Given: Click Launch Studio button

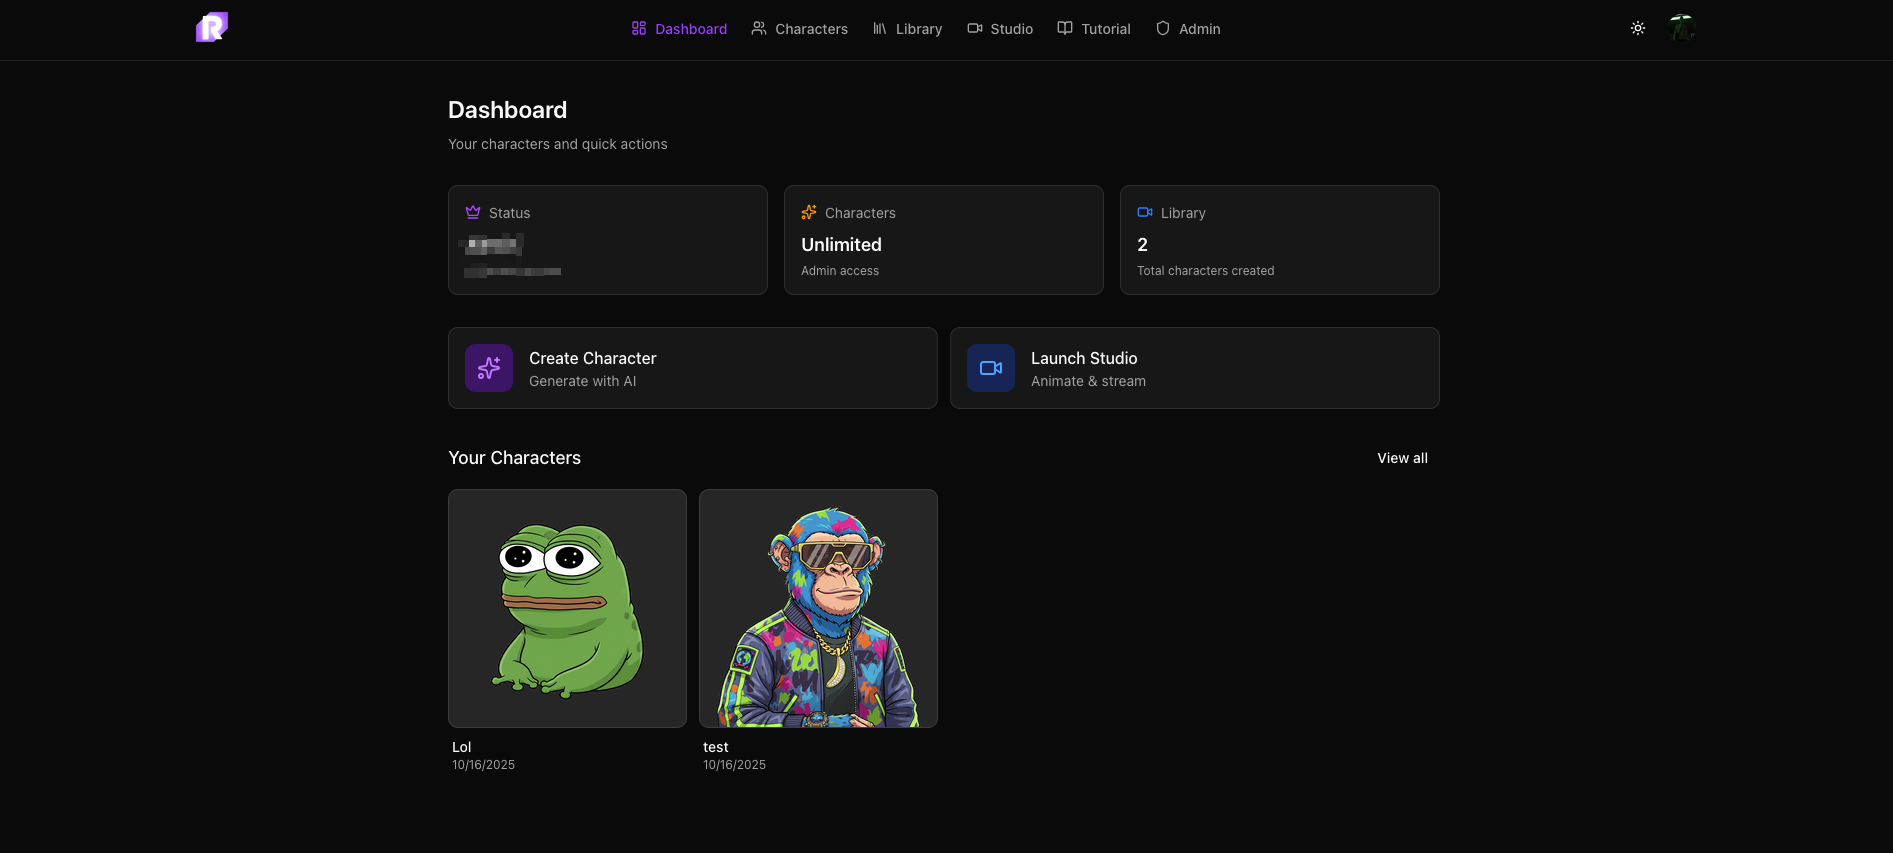Looking at the screenshot, I should (1195, 368).
